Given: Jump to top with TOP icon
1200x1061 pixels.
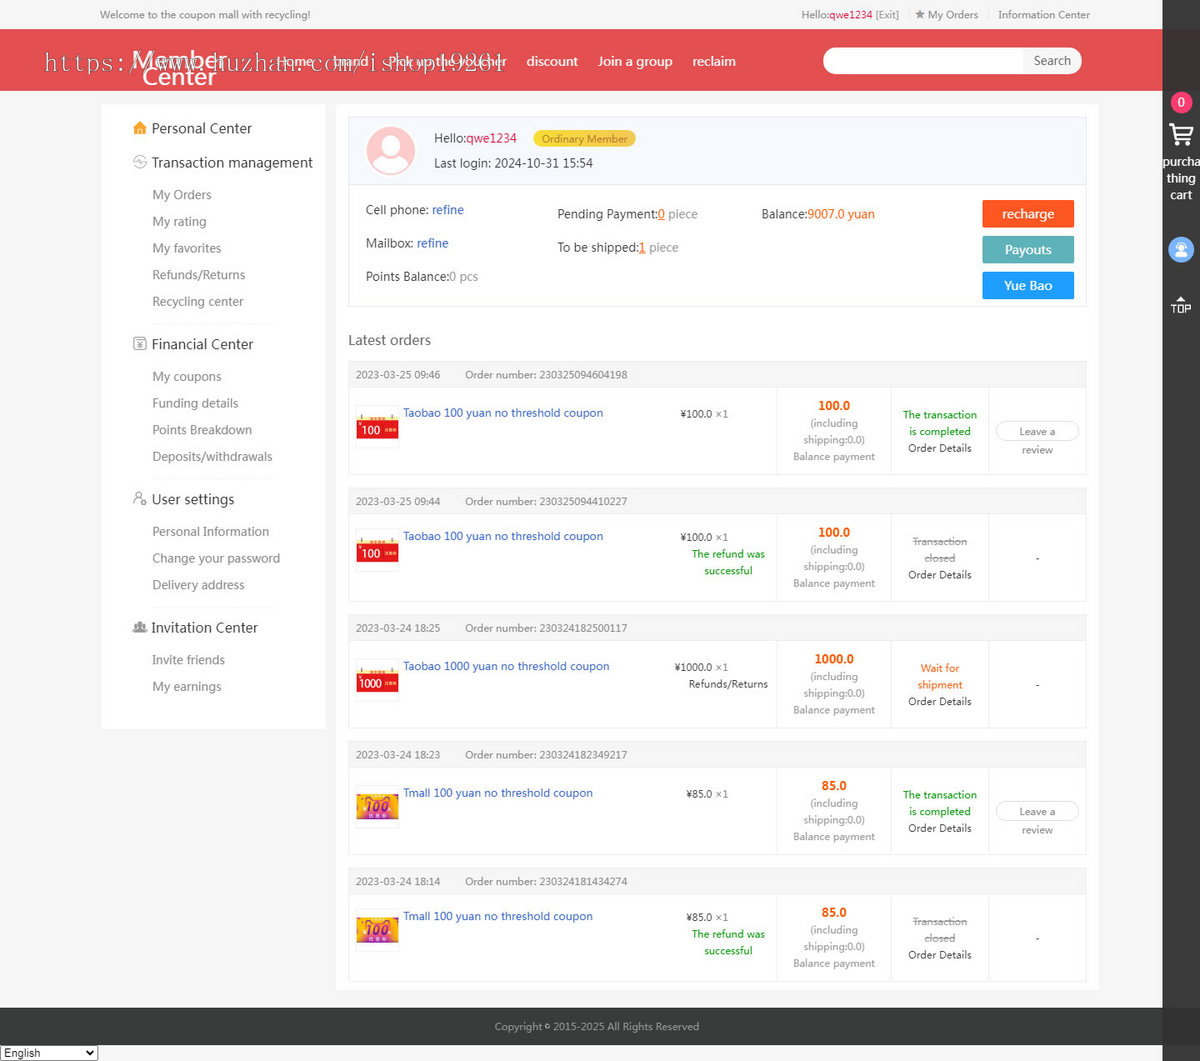Looking at the screenshot, I should 1181,305.
